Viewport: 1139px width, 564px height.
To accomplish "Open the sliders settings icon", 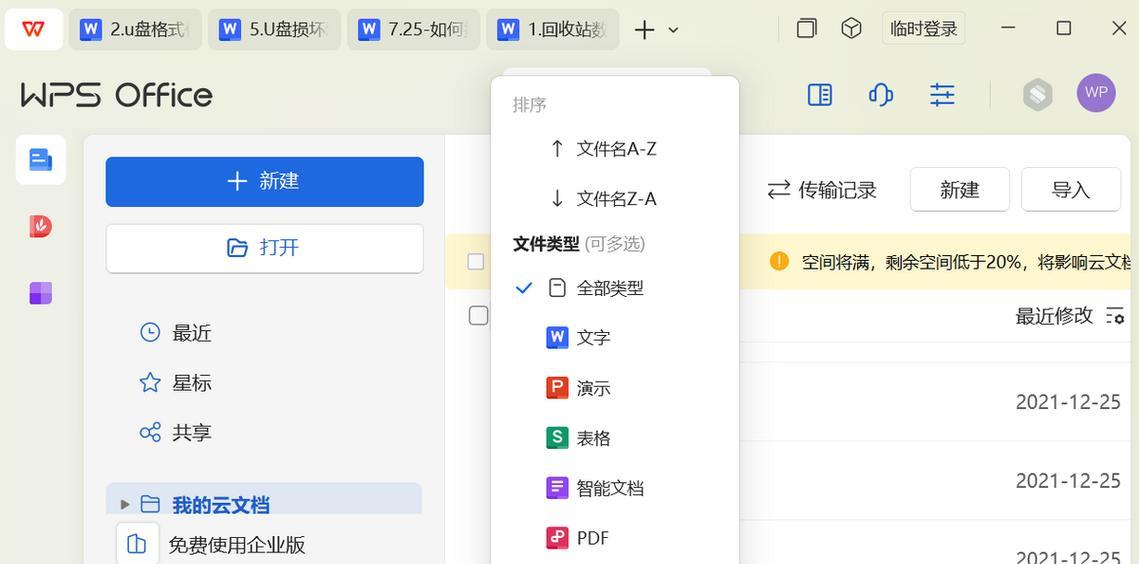I will 942,94.
